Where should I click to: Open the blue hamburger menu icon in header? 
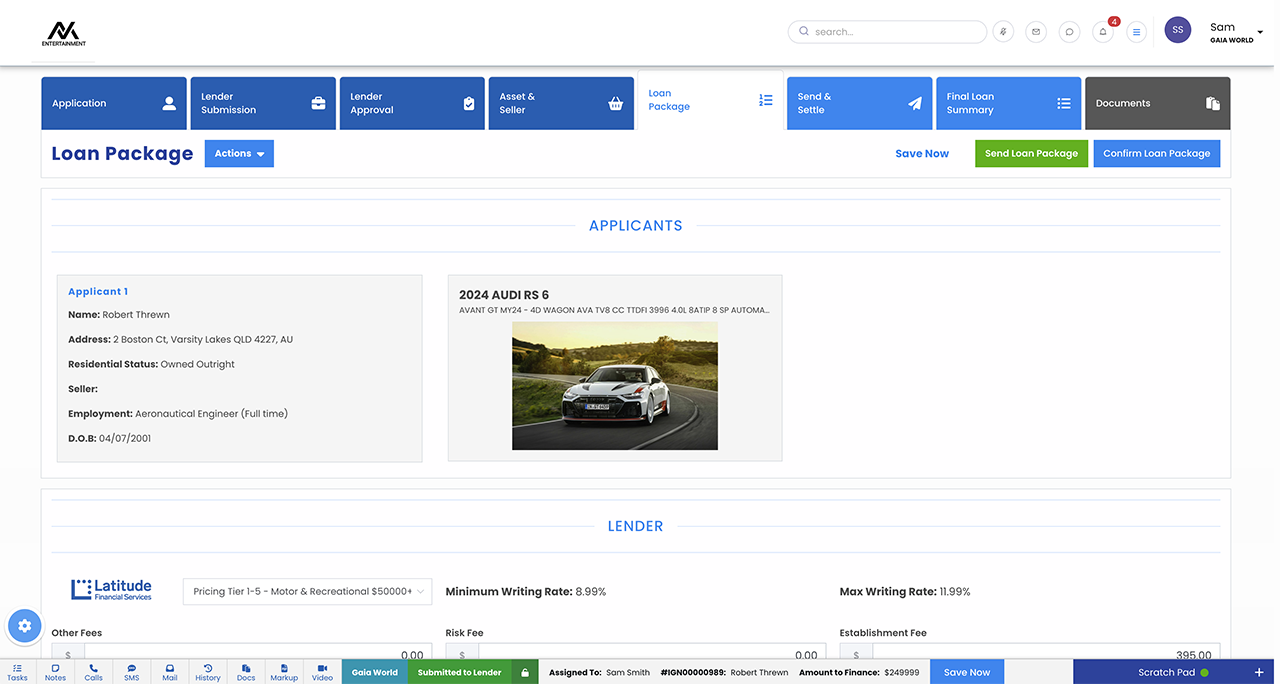[x=1136, y=31]
